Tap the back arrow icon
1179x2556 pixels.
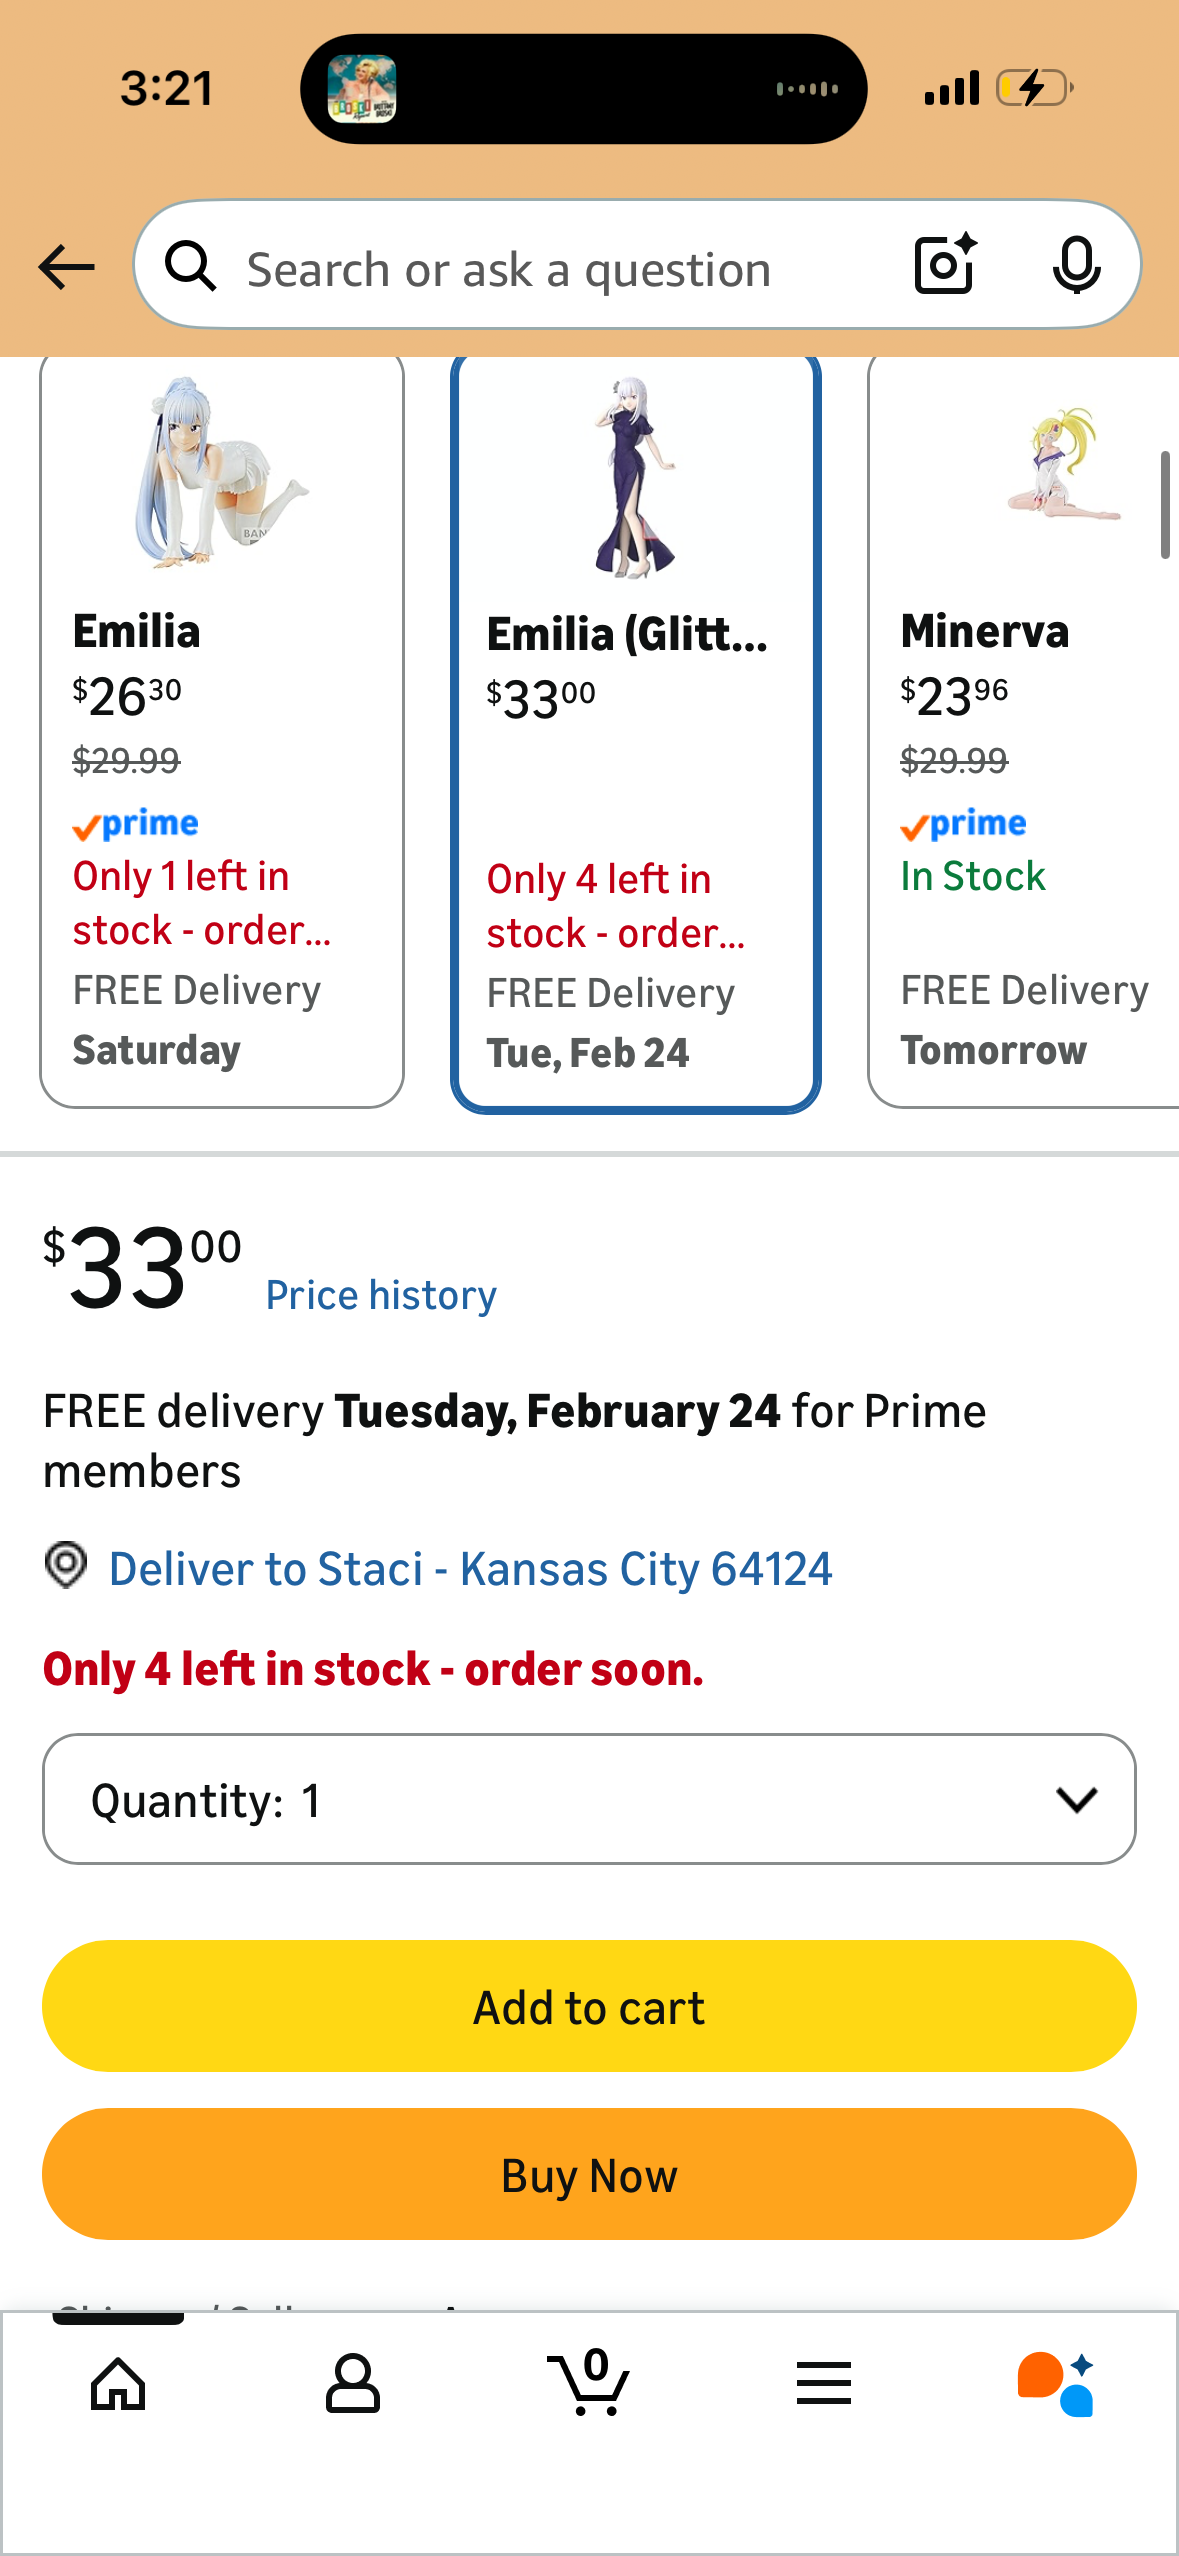point(66,267)
